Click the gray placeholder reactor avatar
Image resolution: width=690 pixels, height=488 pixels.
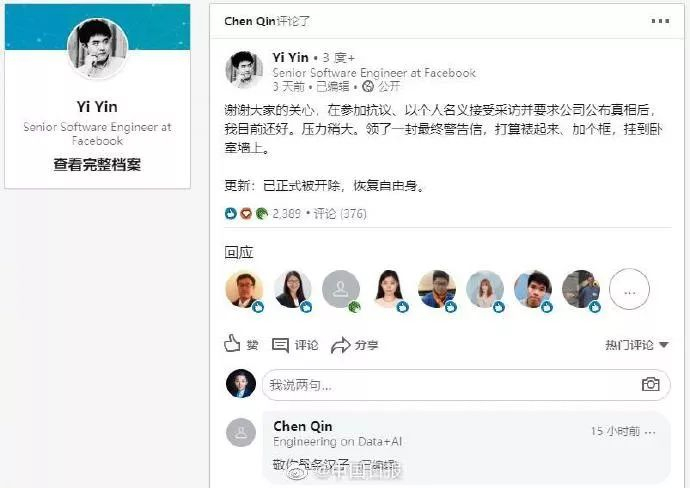pos(341,289)
